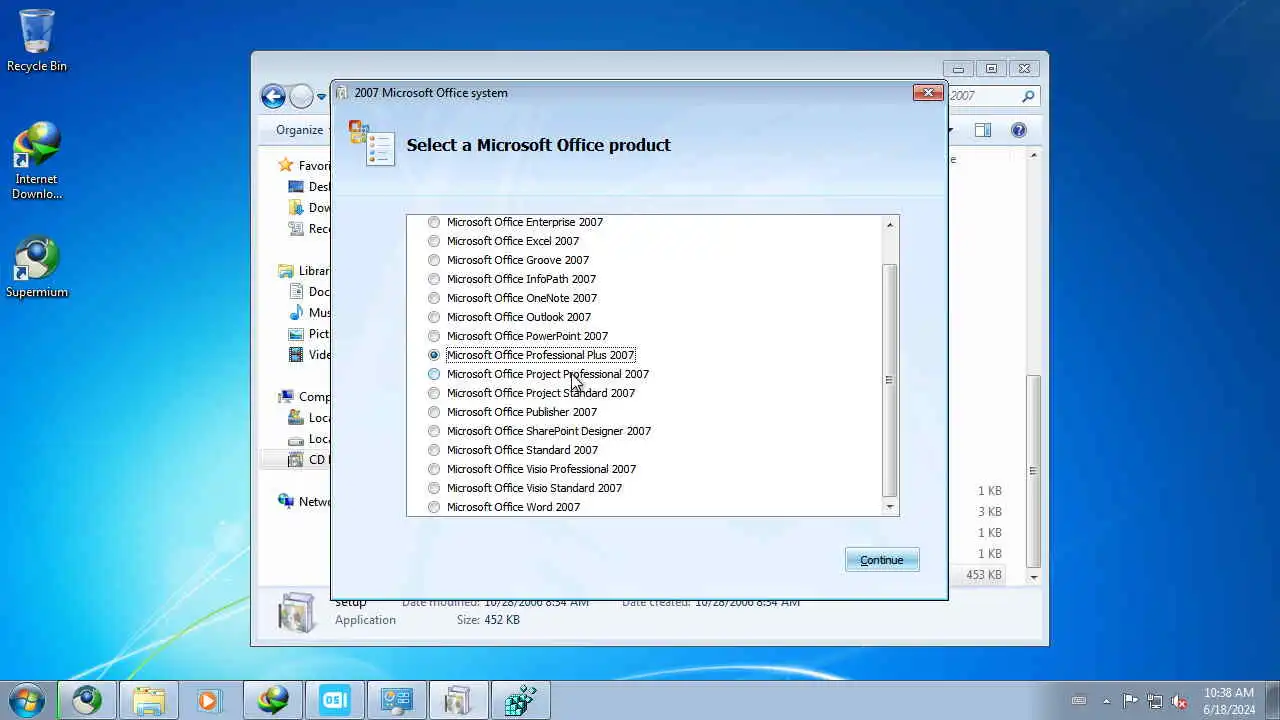Screen dimensions: 1280x720
Task: Select Microsoft Office PowerPoint 2007
Action: pos(434,336)
